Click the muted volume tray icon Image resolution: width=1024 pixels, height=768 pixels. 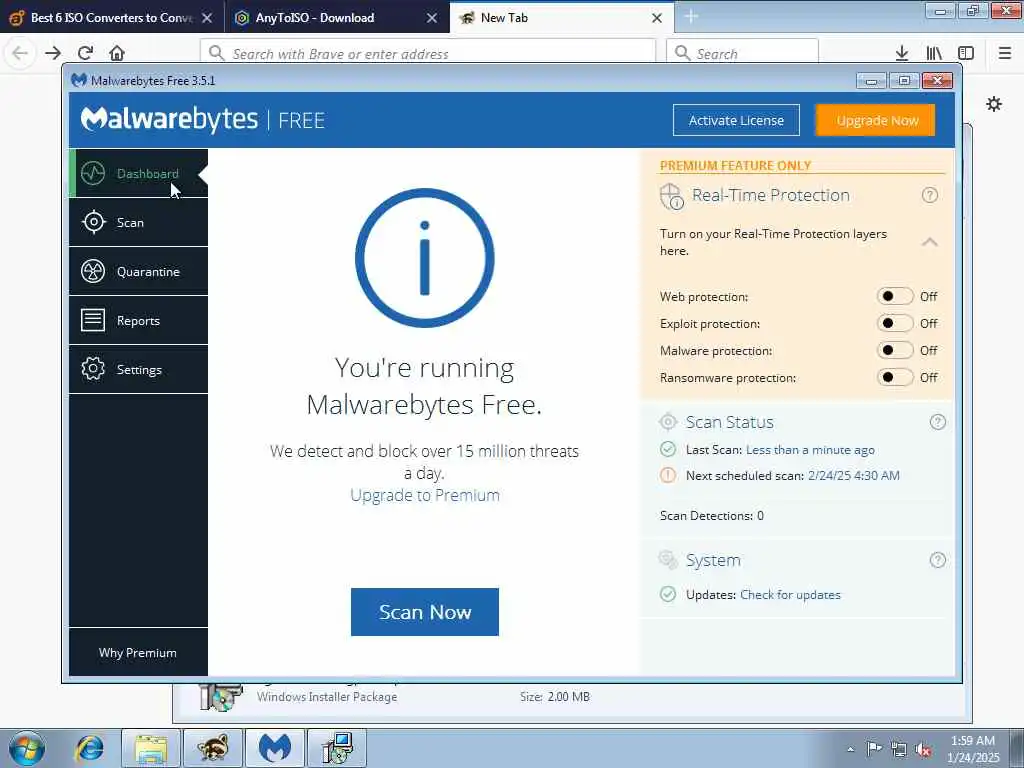pos(923,750)
